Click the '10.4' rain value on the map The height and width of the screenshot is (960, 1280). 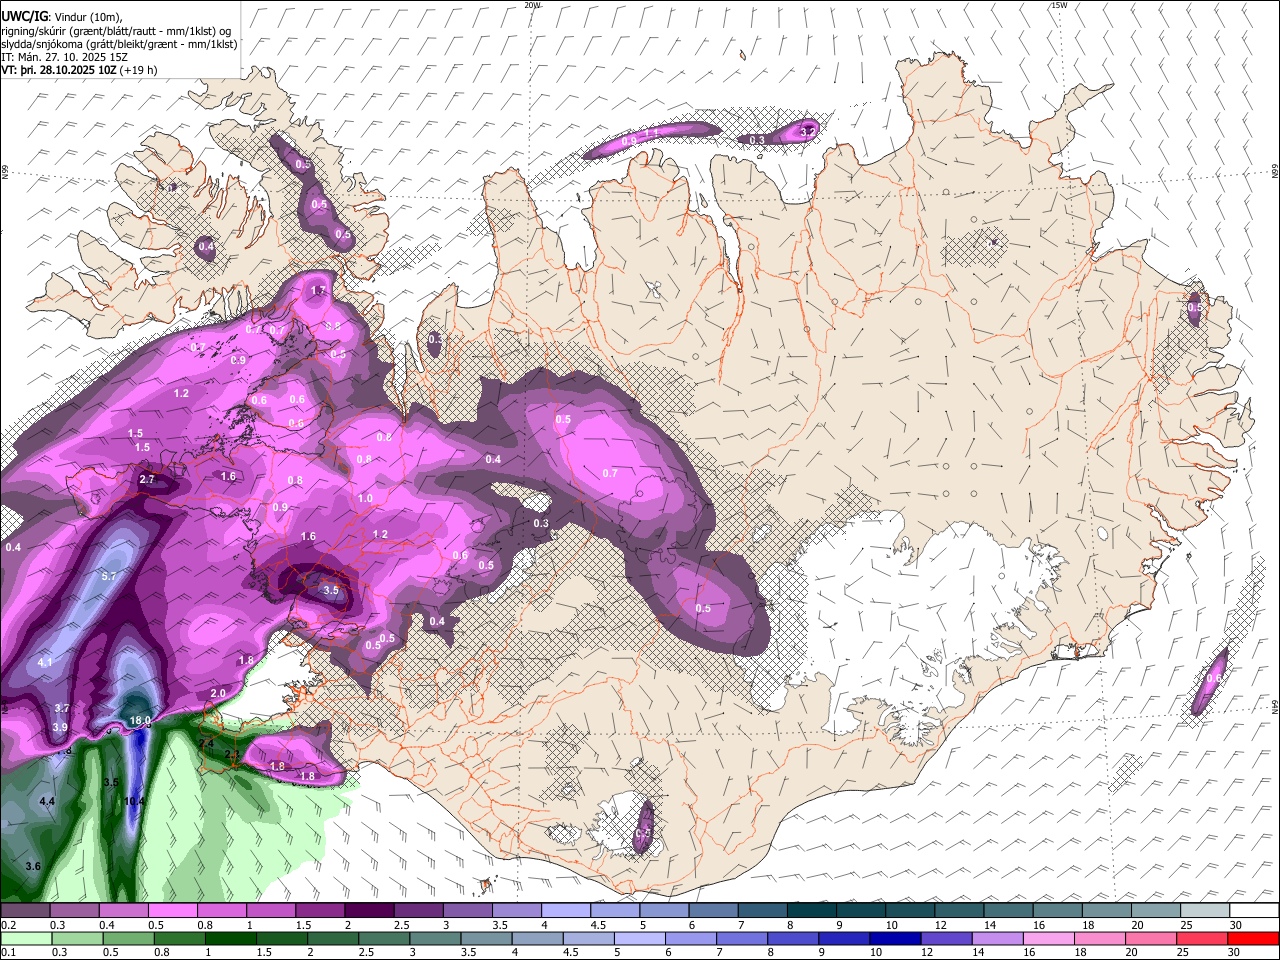click(x=135, y=801)
